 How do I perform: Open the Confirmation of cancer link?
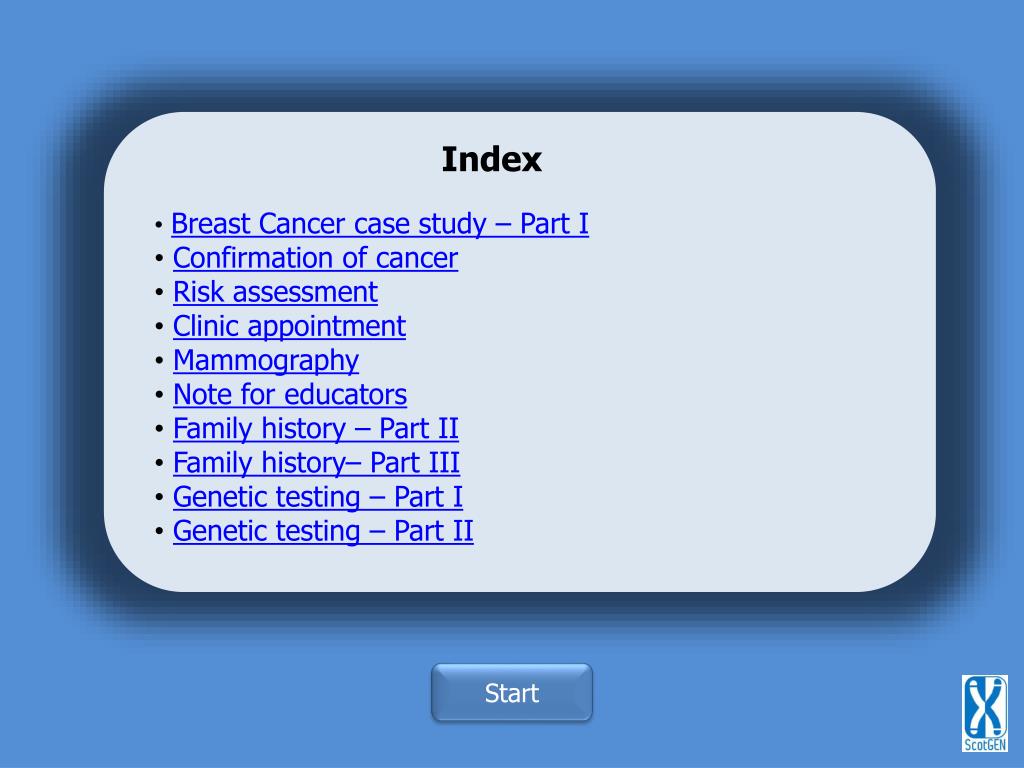315,258
